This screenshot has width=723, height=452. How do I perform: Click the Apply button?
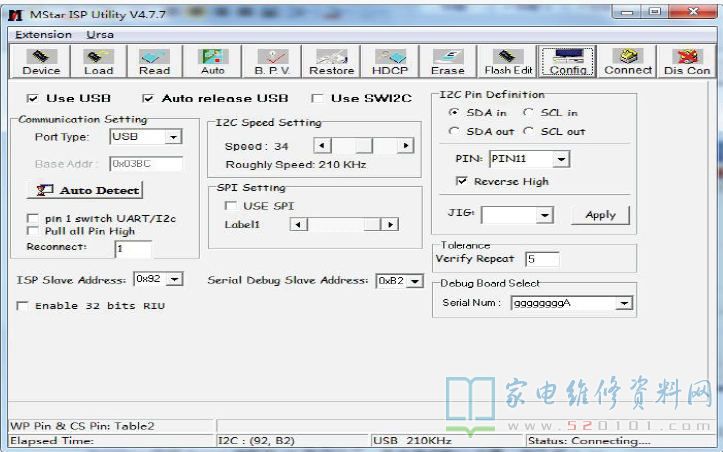[600, 215]
